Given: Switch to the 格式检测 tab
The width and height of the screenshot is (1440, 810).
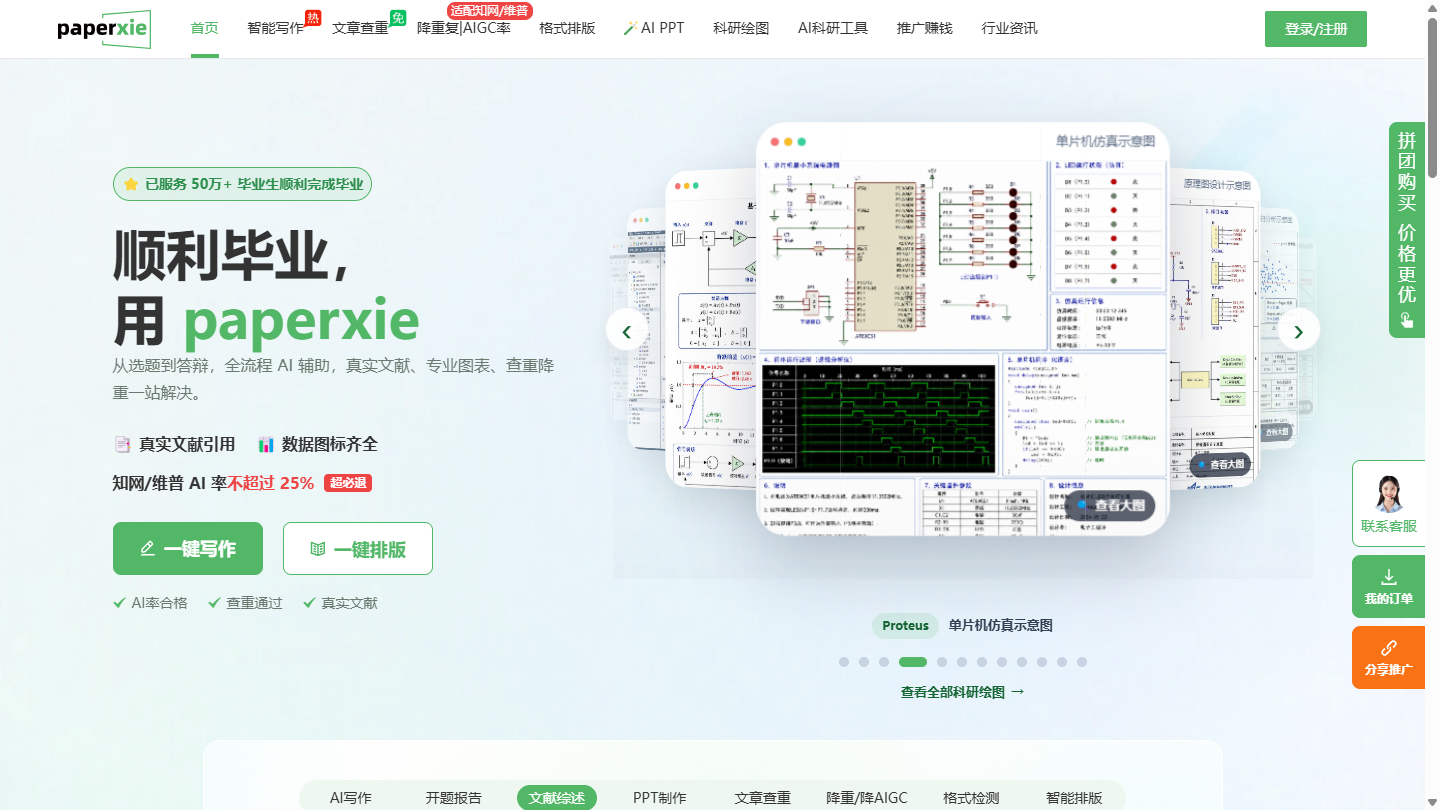Looking at the screenshot, I should [971, 798].
